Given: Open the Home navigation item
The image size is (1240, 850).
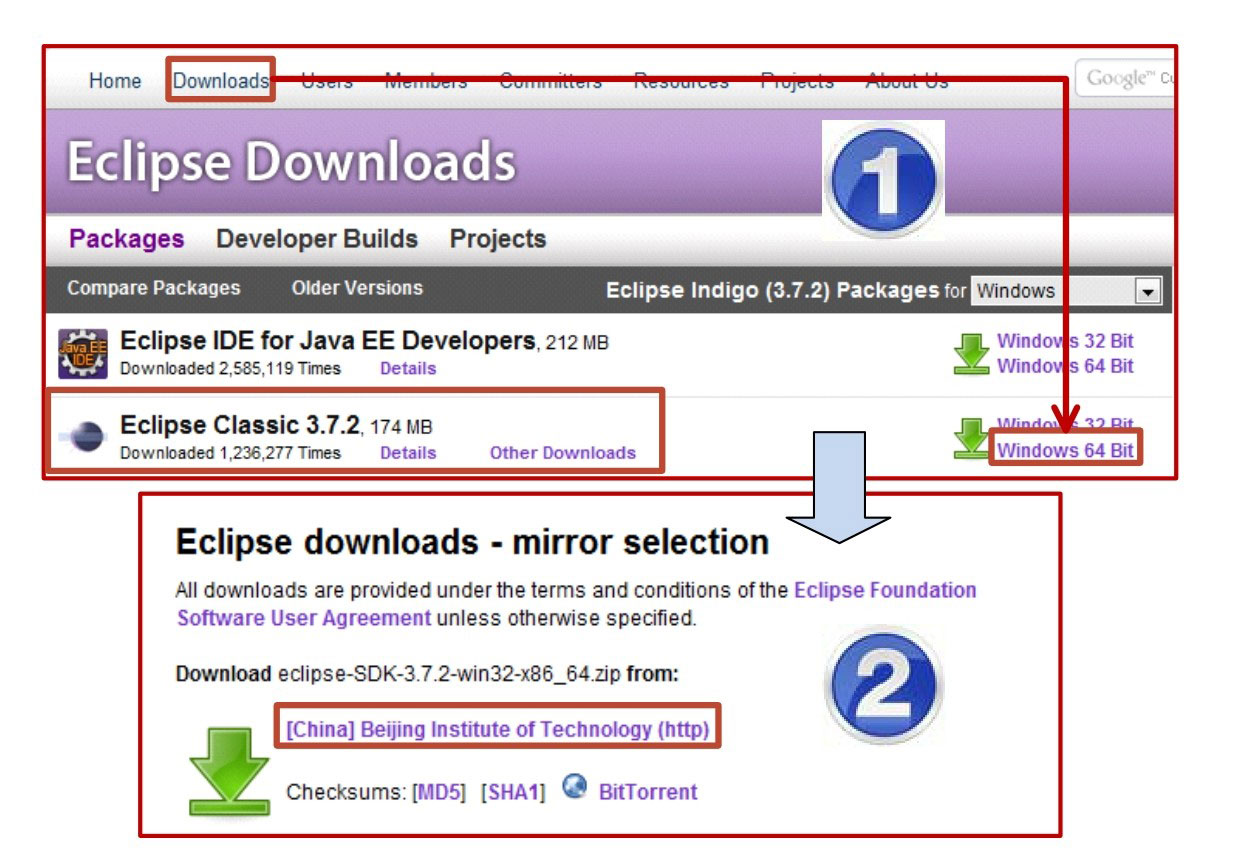Looking at the screenshot, I should (115, 81).
